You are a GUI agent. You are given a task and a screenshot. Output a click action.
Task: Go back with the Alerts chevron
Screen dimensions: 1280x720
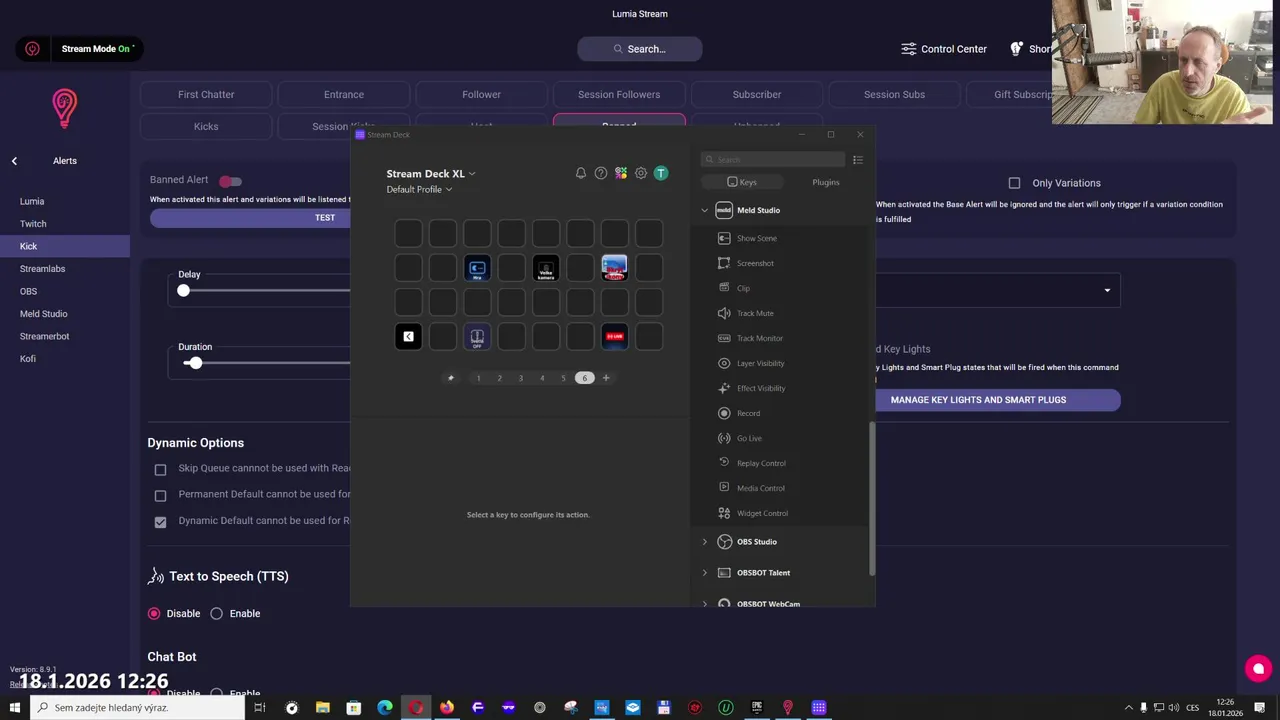tap(14, 161)
